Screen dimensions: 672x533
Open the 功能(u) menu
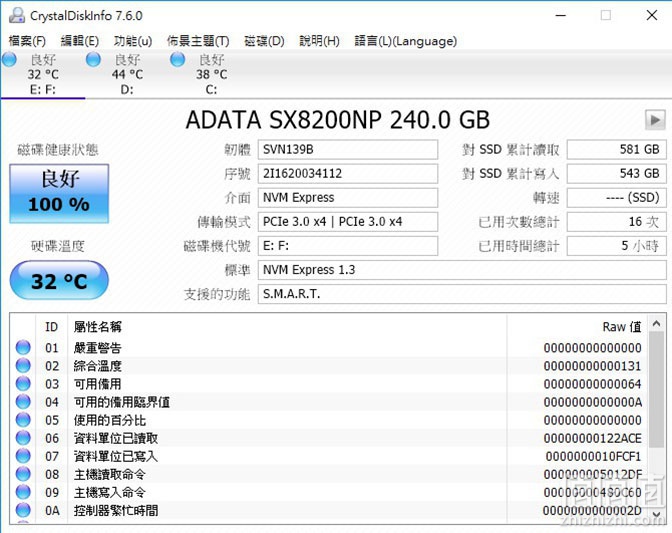point(133,41)
